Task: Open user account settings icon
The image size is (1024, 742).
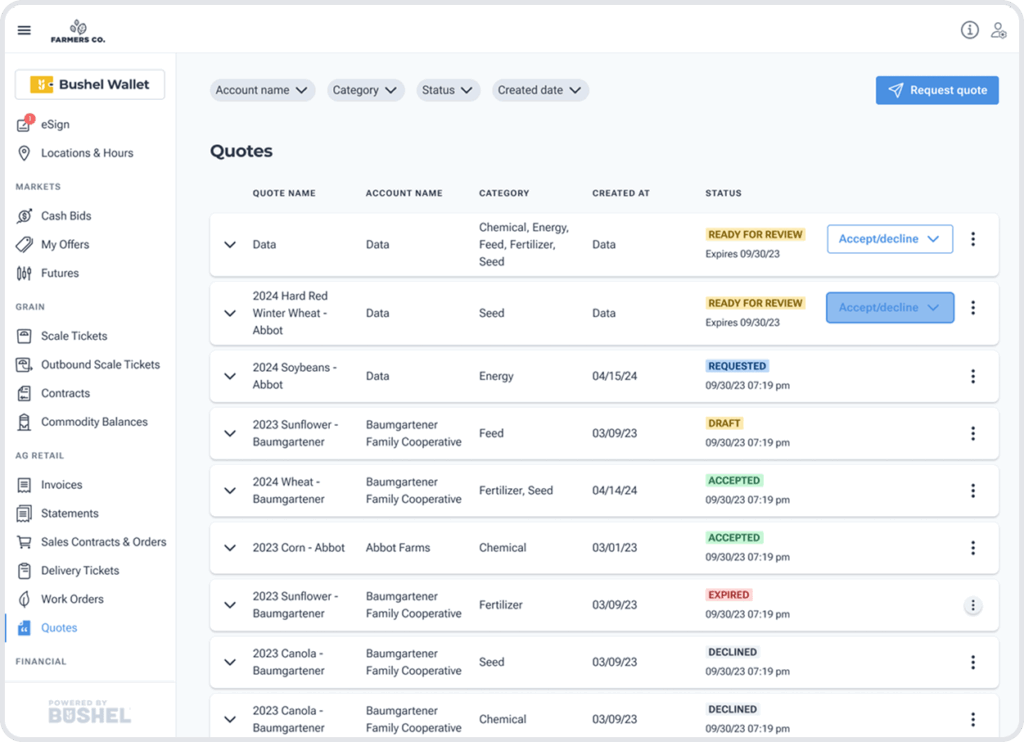Action: (x=999, y=30)
